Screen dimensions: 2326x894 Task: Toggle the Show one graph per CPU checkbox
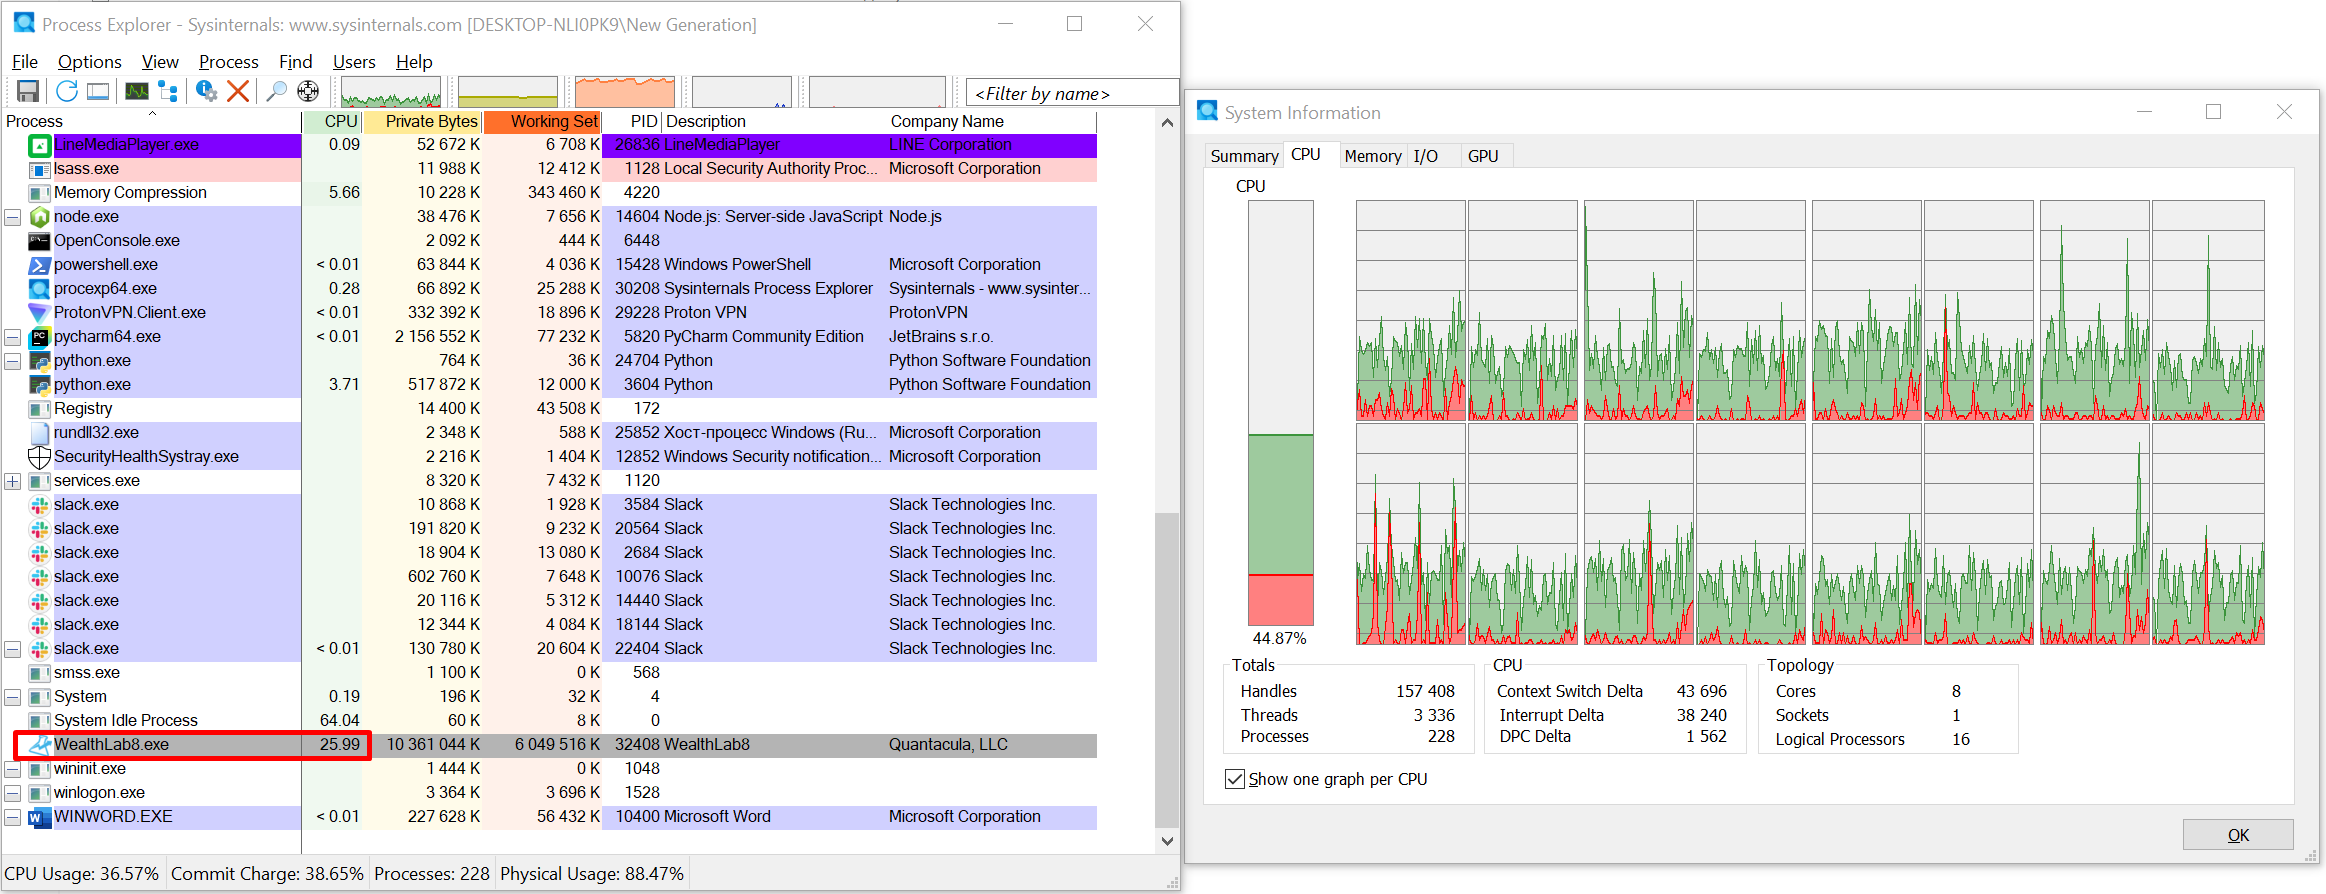pos(1235,779)
